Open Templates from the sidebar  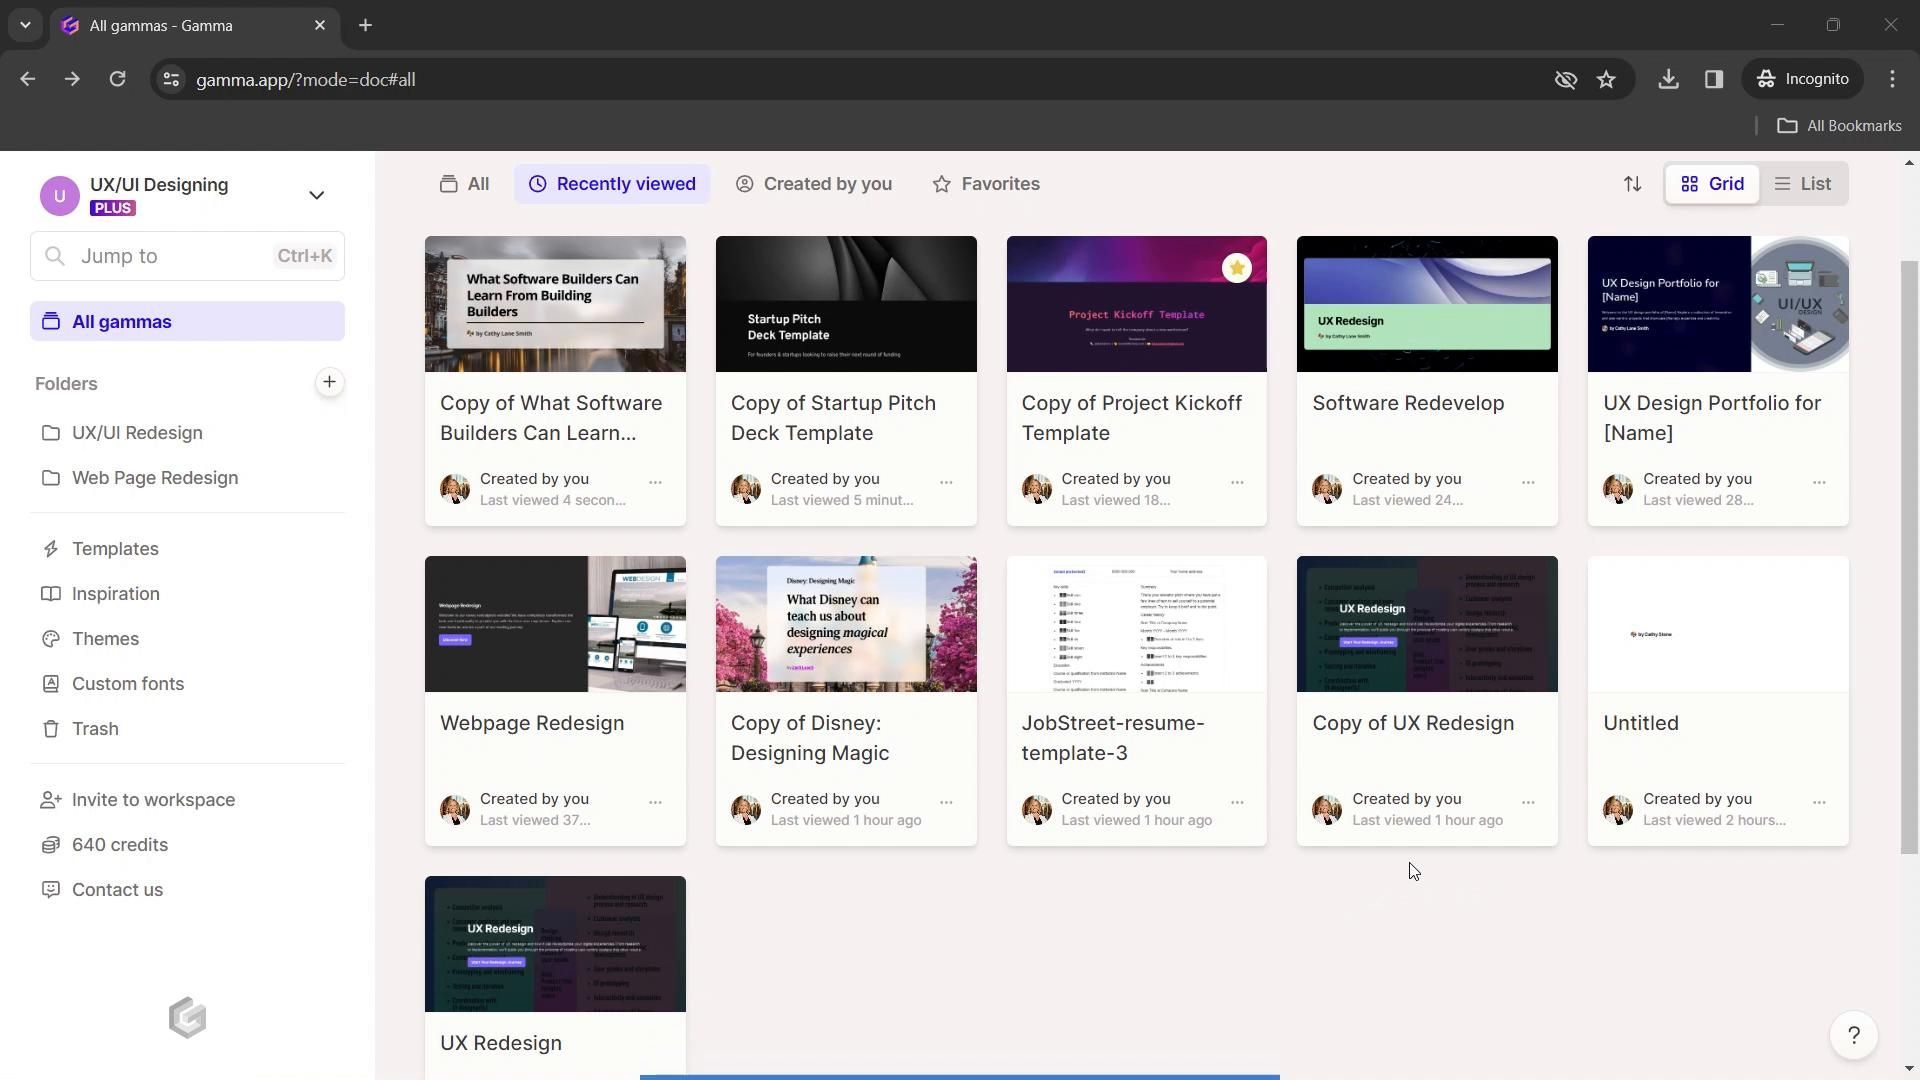tap(115, 549)
